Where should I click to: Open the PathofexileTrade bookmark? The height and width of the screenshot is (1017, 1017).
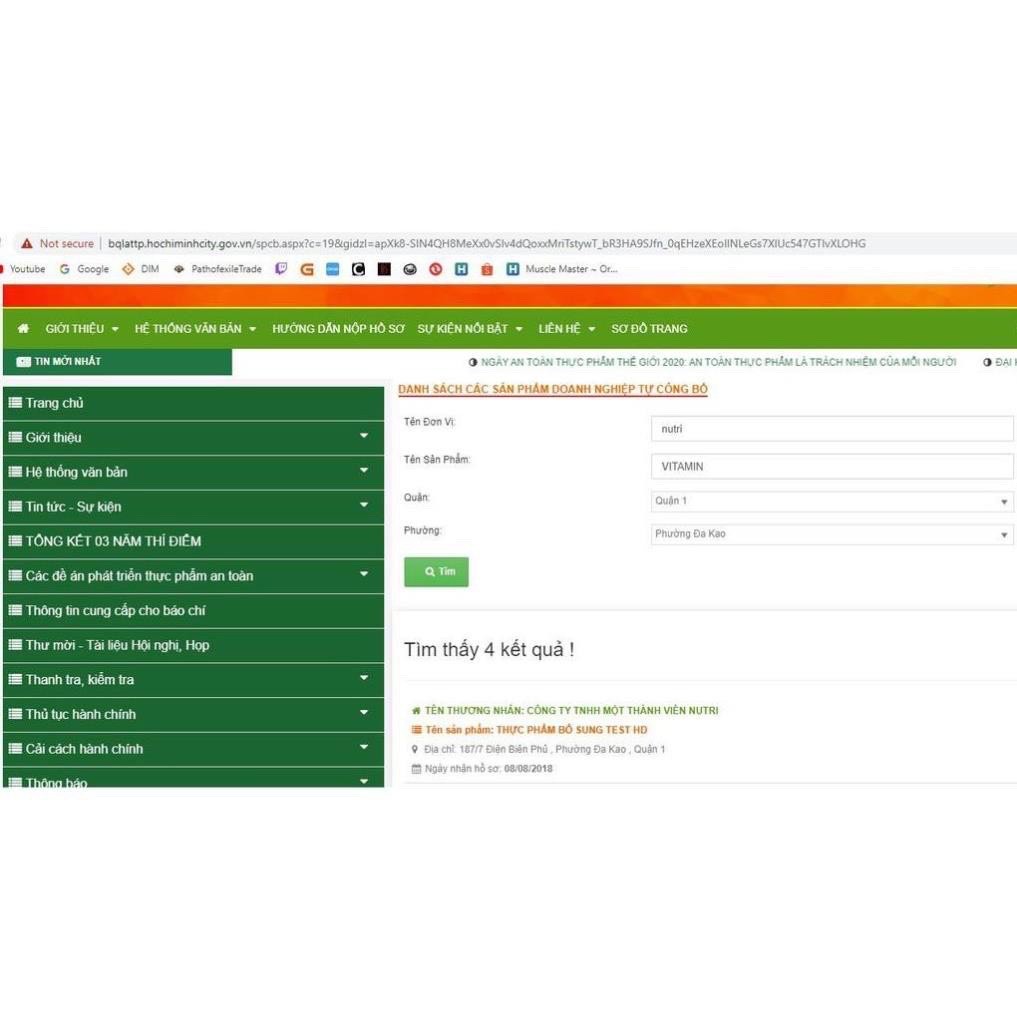(x=218, y=269)
